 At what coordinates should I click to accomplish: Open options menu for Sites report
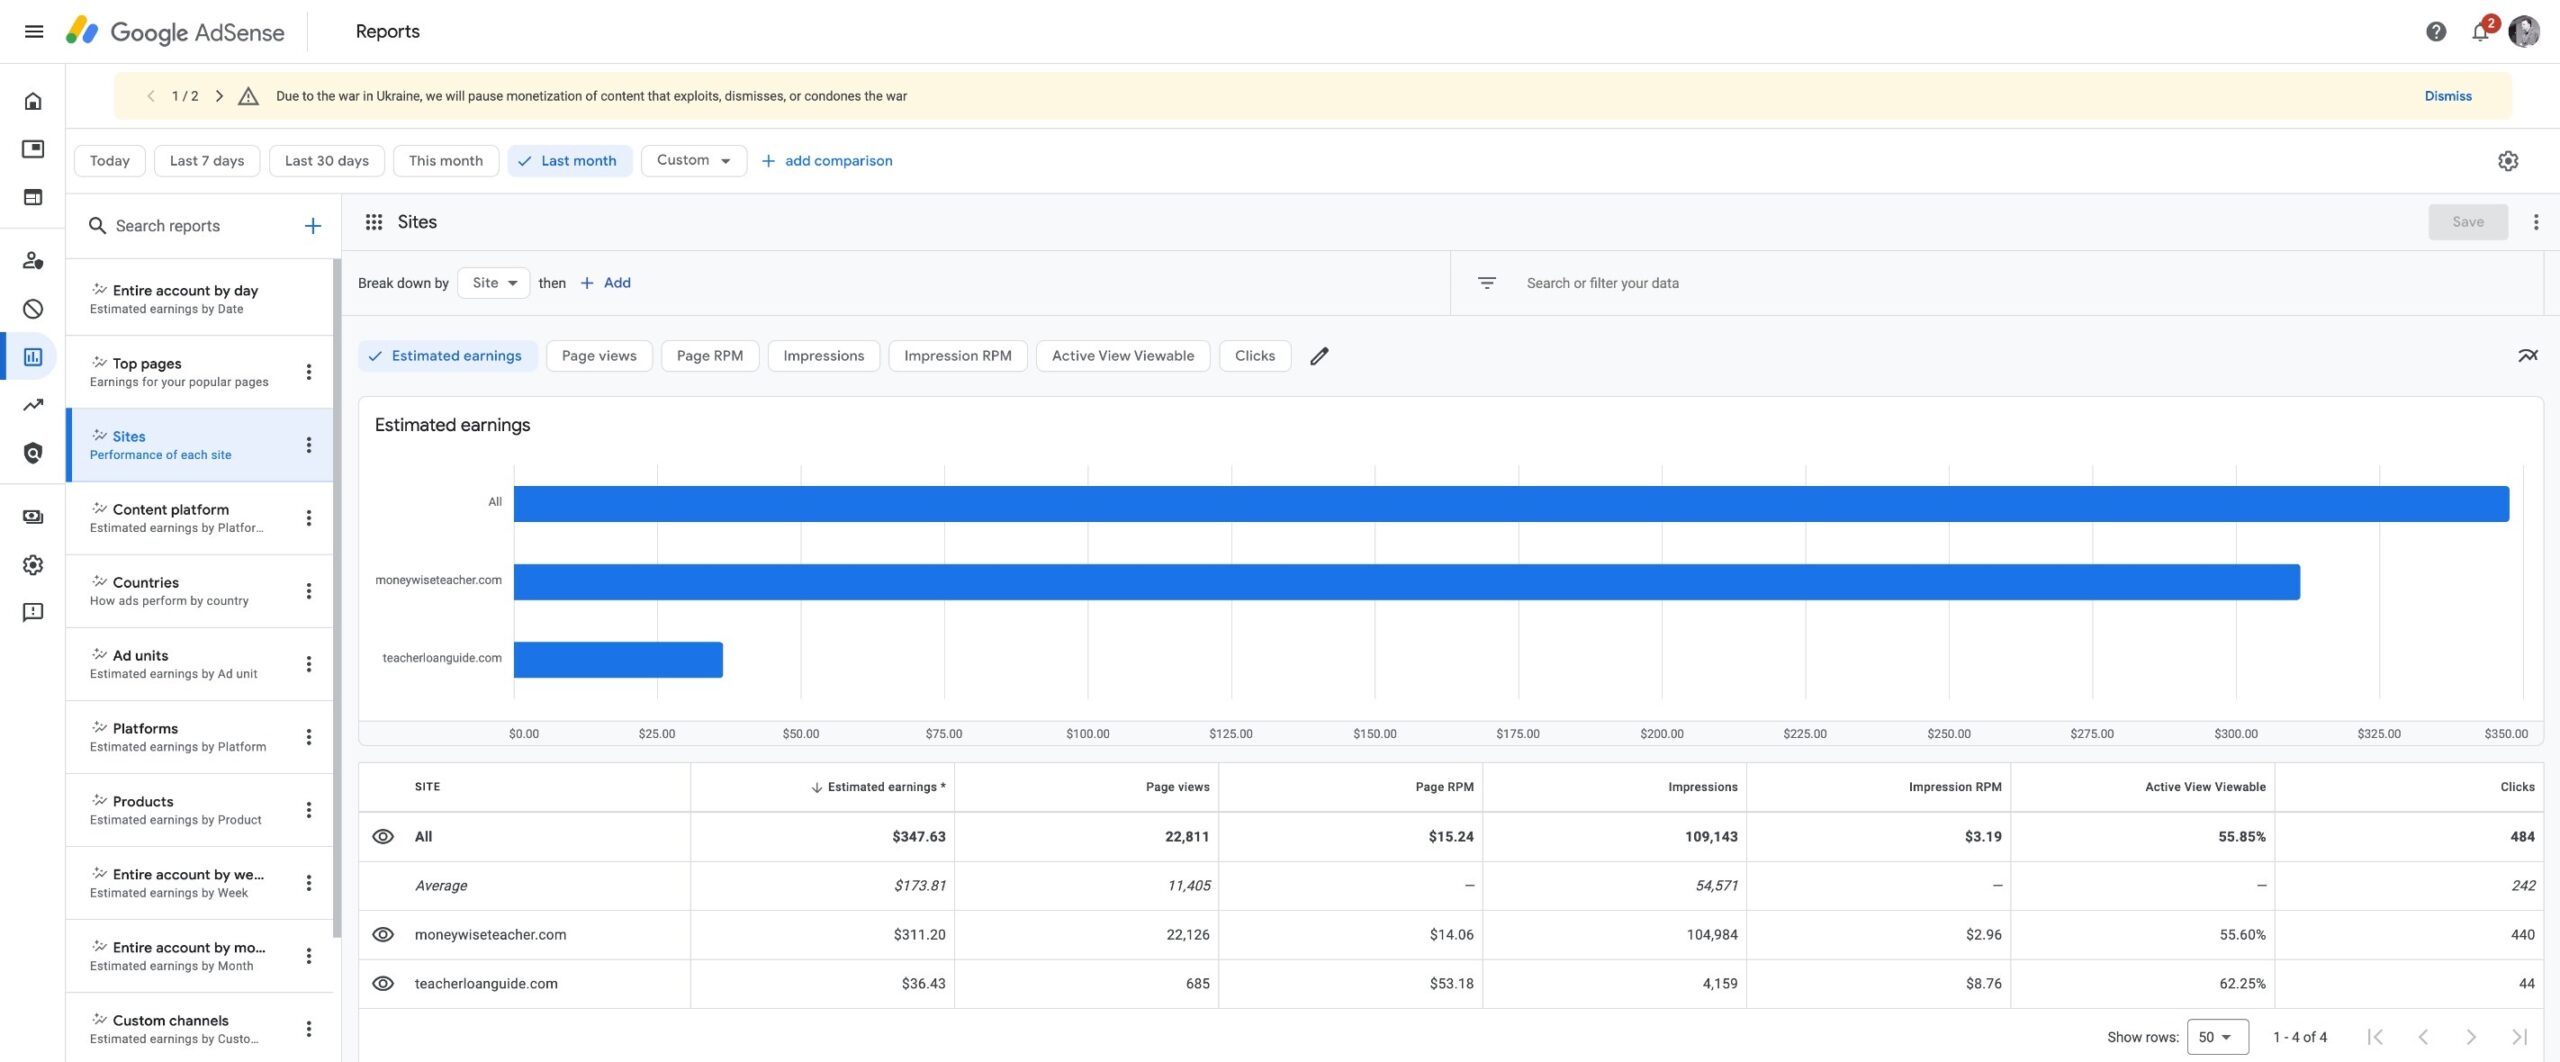coord(309,445)
